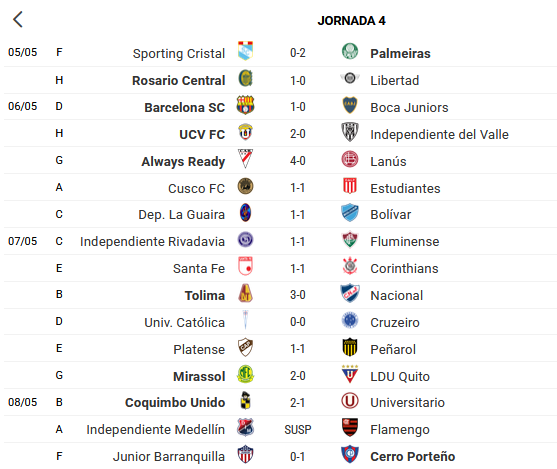Screen dimensions: 557x469
Task: Click the Always Ready 4-0 score
Action: pyautogui.click(x=298, y=161)
